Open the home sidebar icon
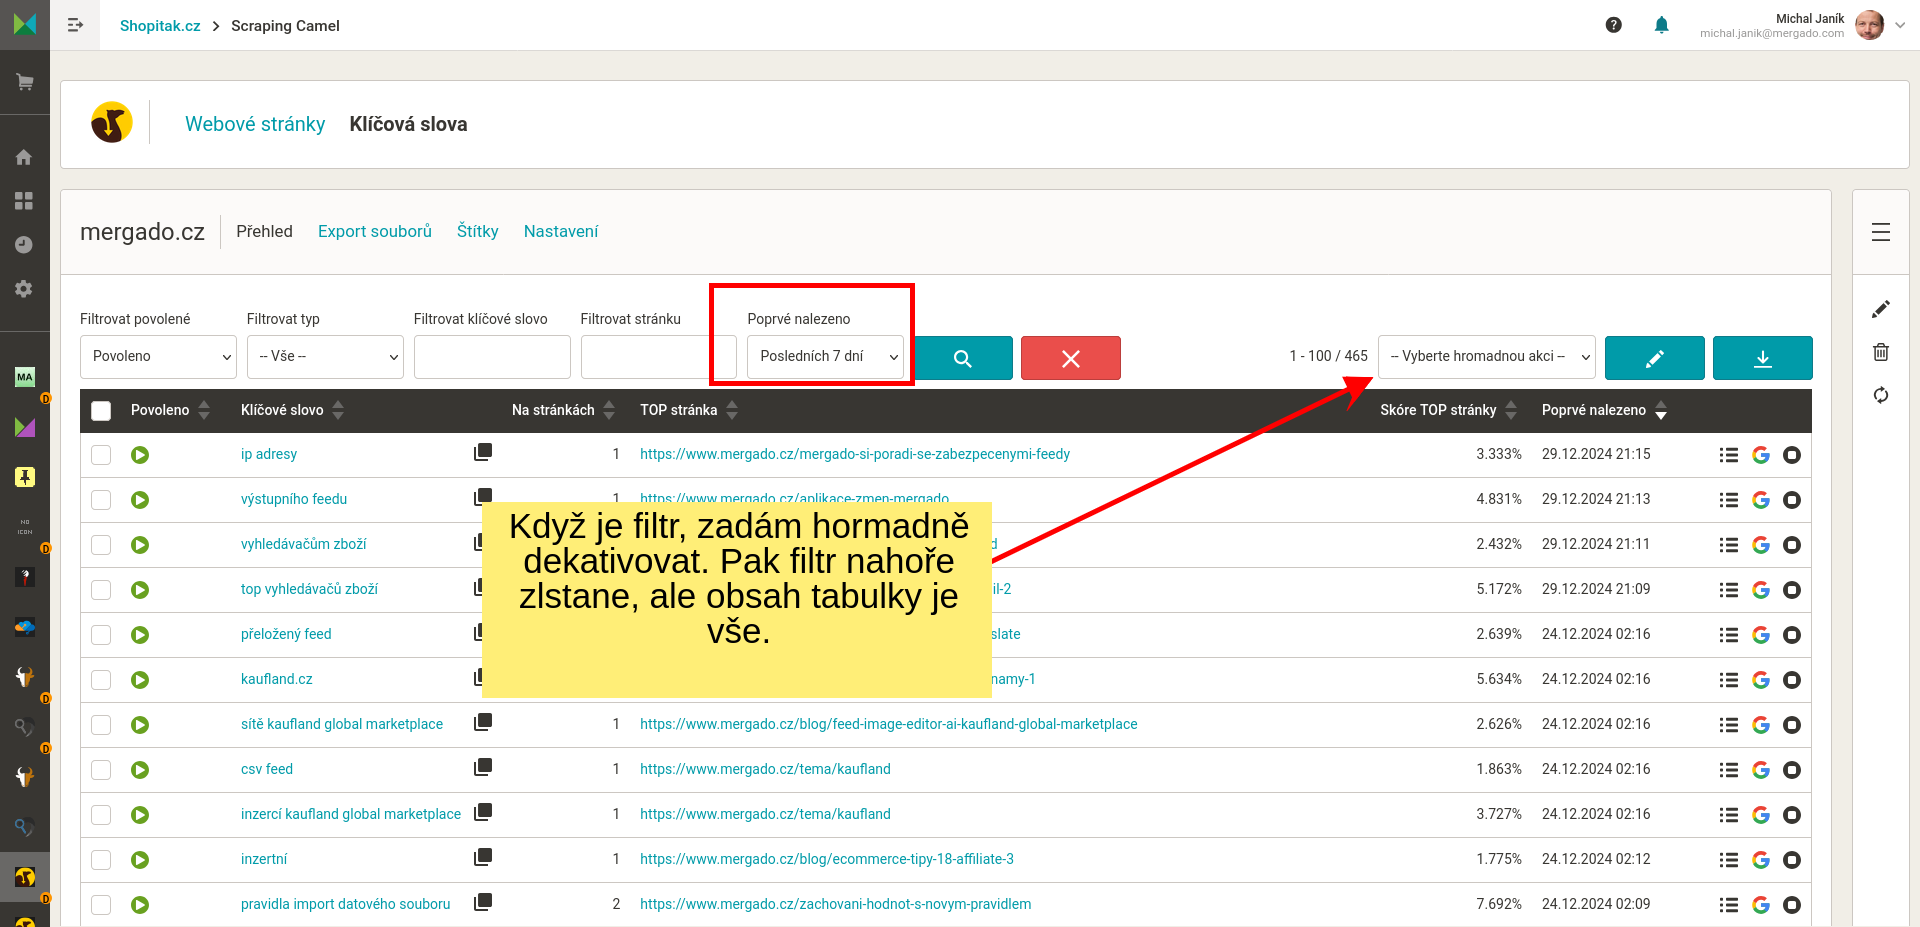Viewport: 1920px width, 927px height. click(x=24, y=157)
